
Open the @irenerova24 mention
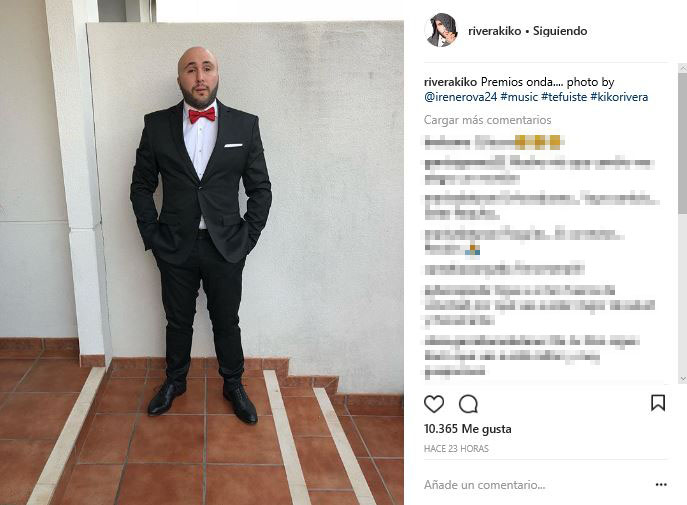pos(460,97)
